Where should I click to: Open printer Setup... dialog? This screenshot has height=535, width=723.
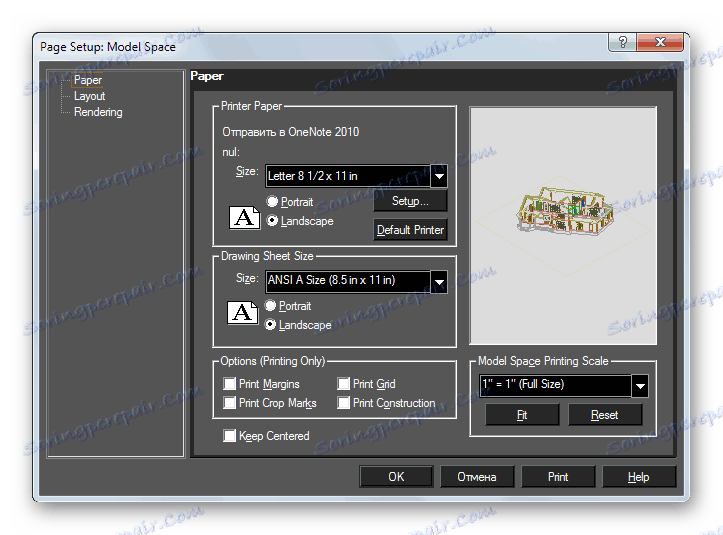pos(410,201)
